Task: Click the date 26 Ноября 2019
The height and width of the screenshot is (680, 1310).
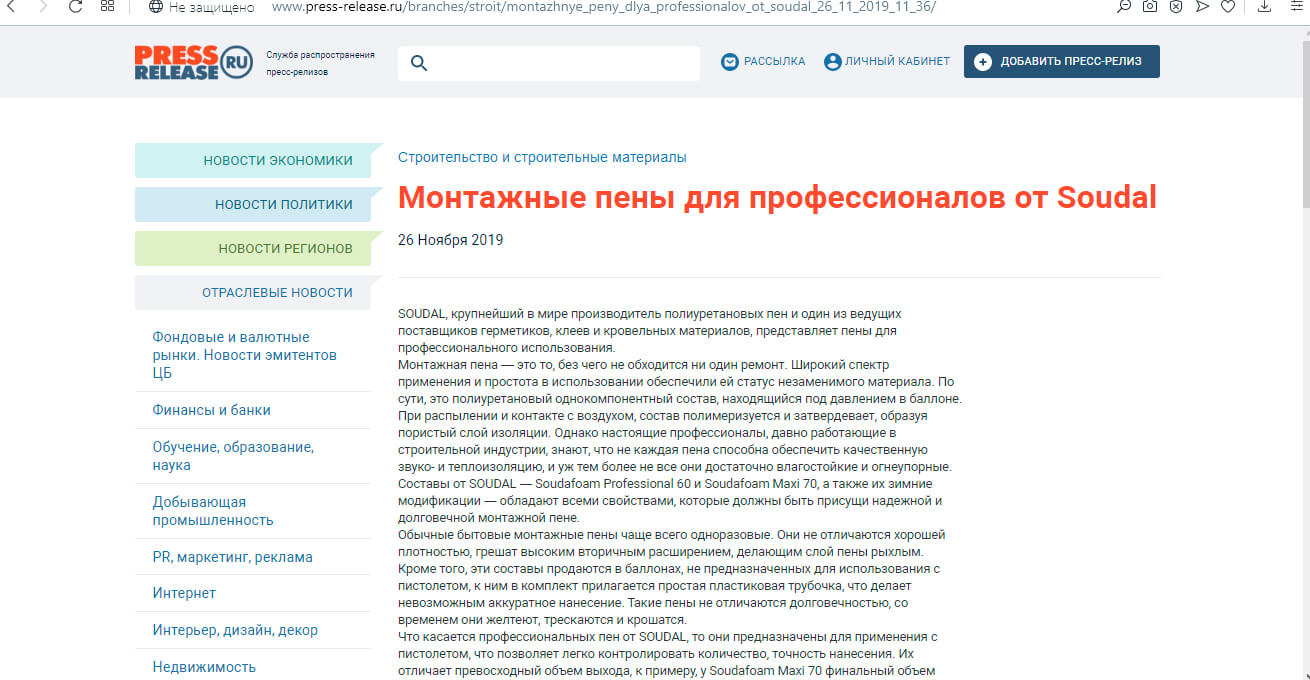Action: 450,240
